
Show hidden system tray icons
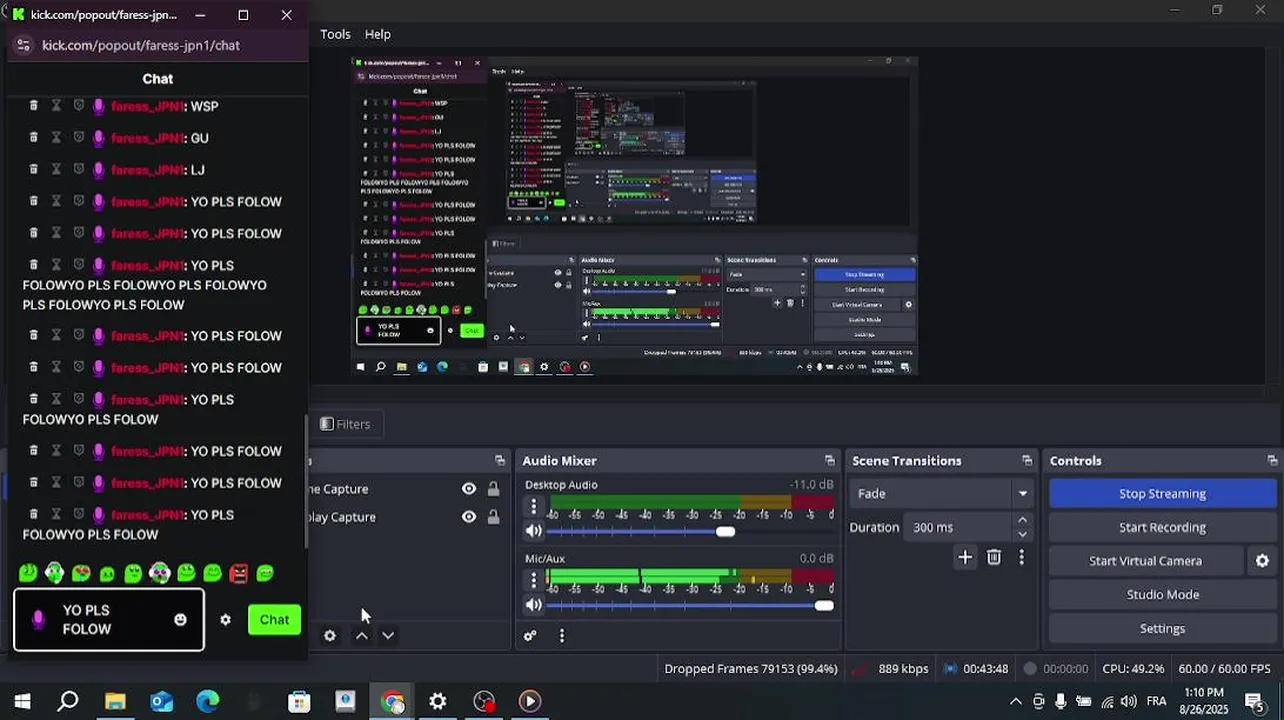[1016, 702]
